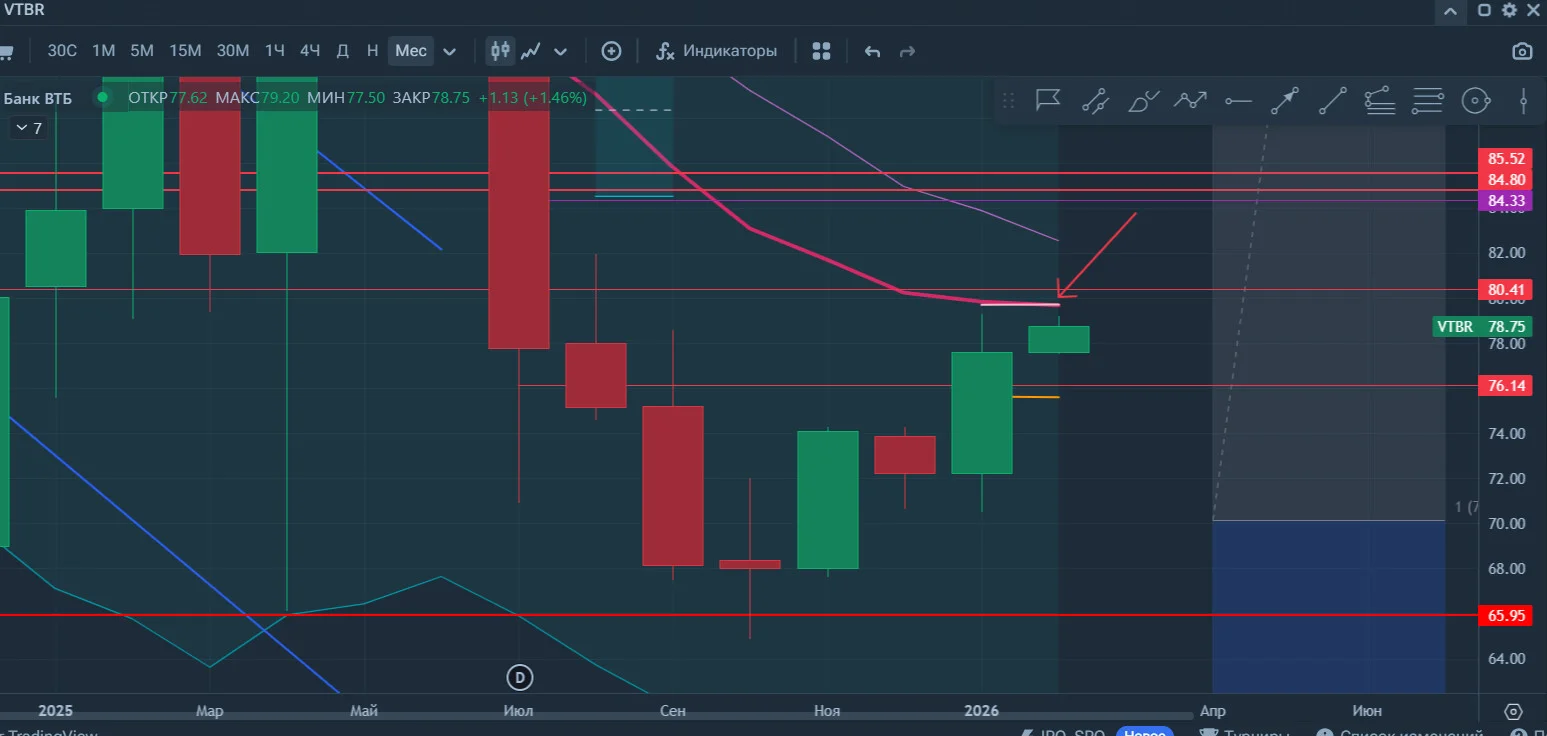Choose the 5M timeframe

tap(142, 51)
